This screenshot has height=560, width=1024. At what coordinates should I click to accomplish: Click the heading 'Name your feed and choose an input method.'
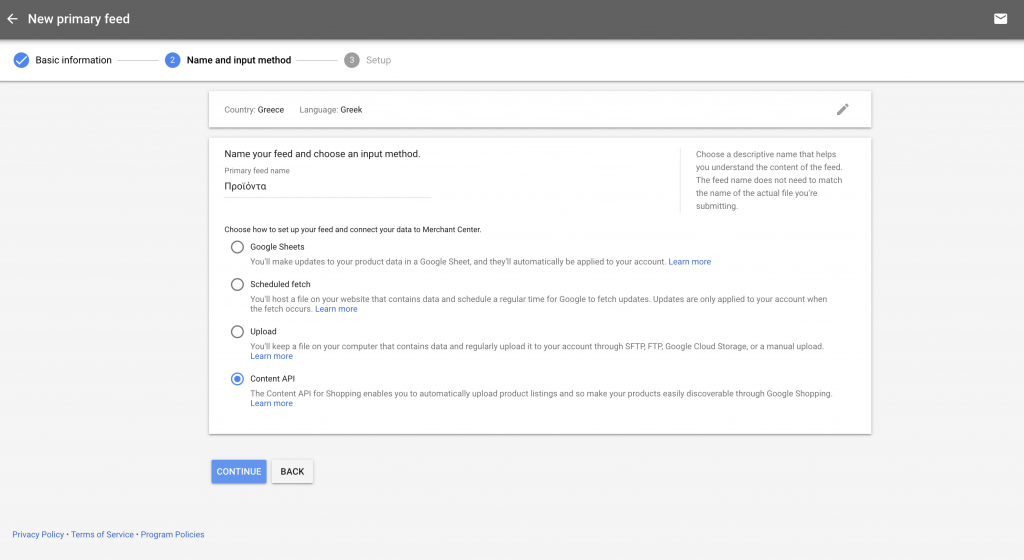[322, 154]
